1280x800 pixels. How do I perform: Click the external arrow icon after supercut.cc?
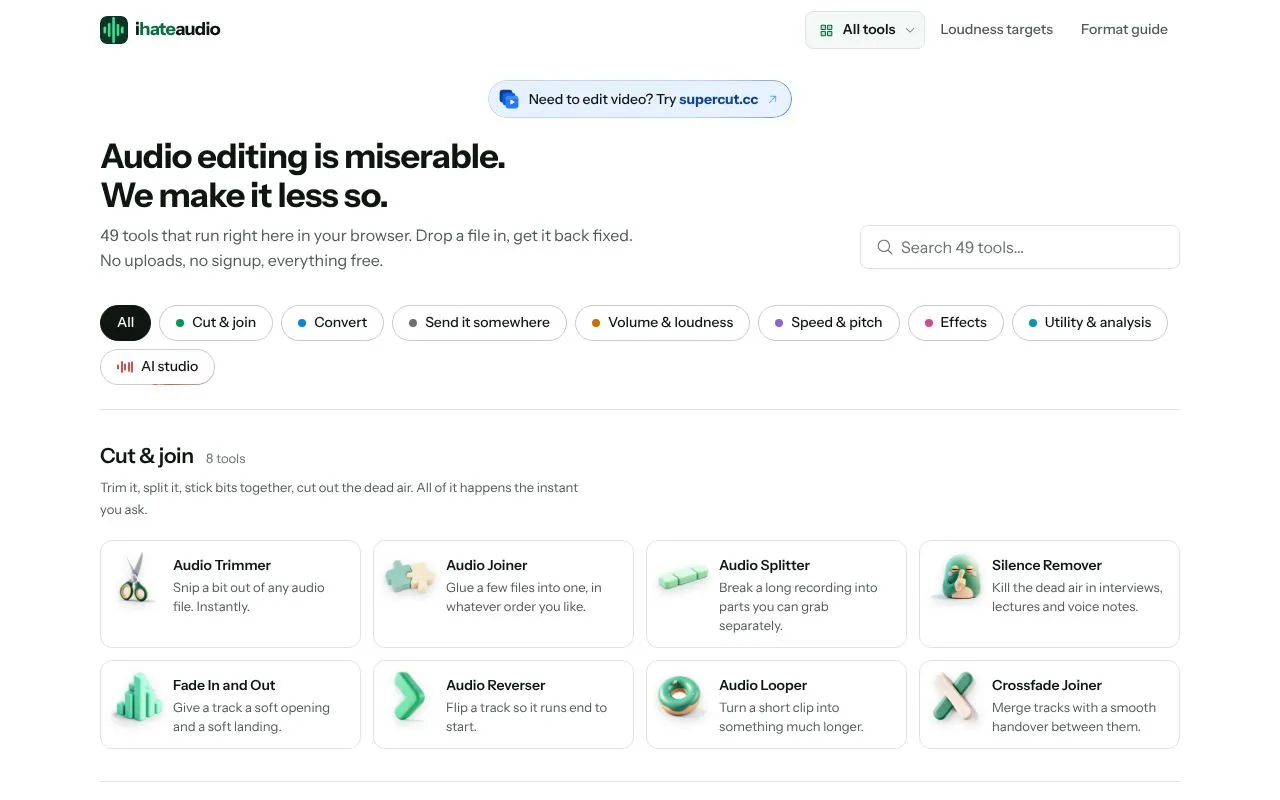[772, 99]
